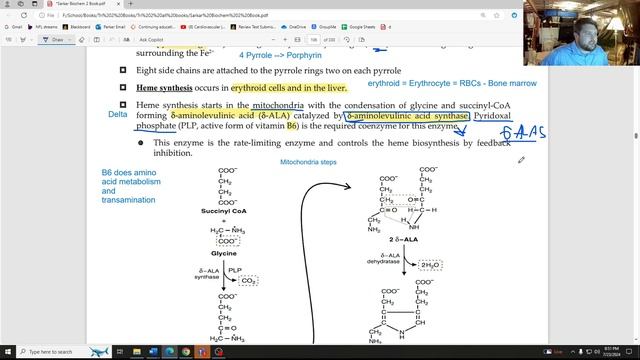
Task: Open Task View on the taskbar
Action: click(x=120, y=352)
